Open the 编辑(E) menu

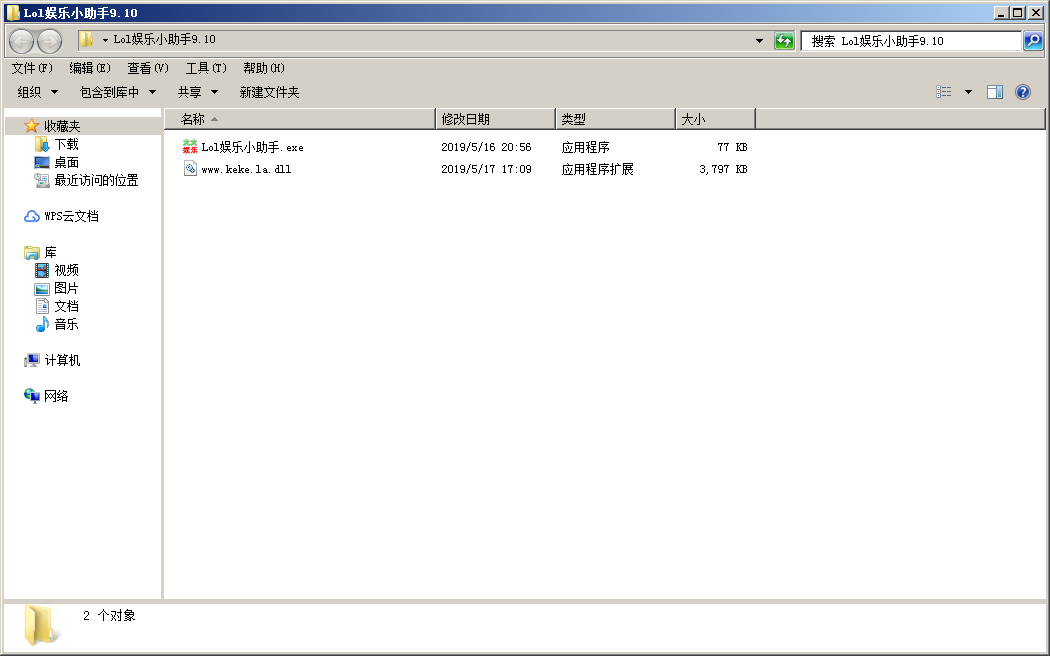[90, 68]
